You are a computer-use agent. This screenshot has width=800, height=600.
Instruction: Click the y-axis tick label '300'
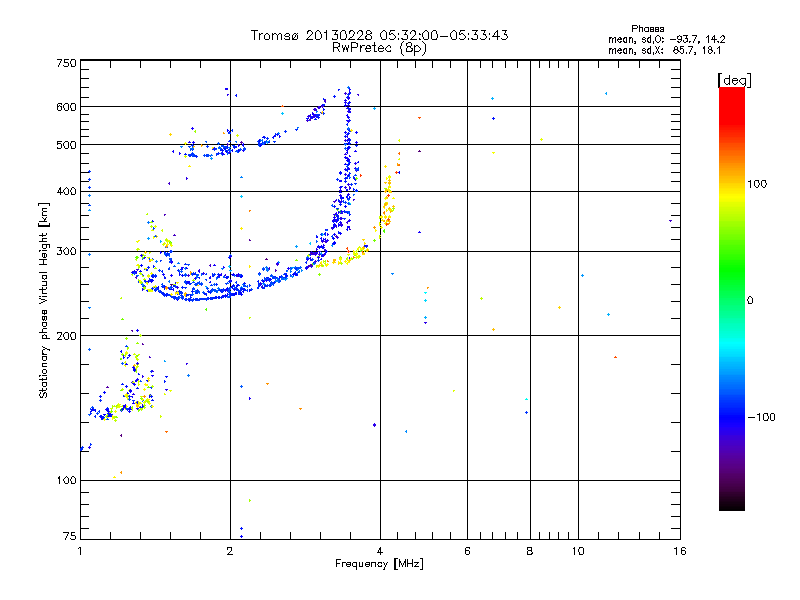67,252
